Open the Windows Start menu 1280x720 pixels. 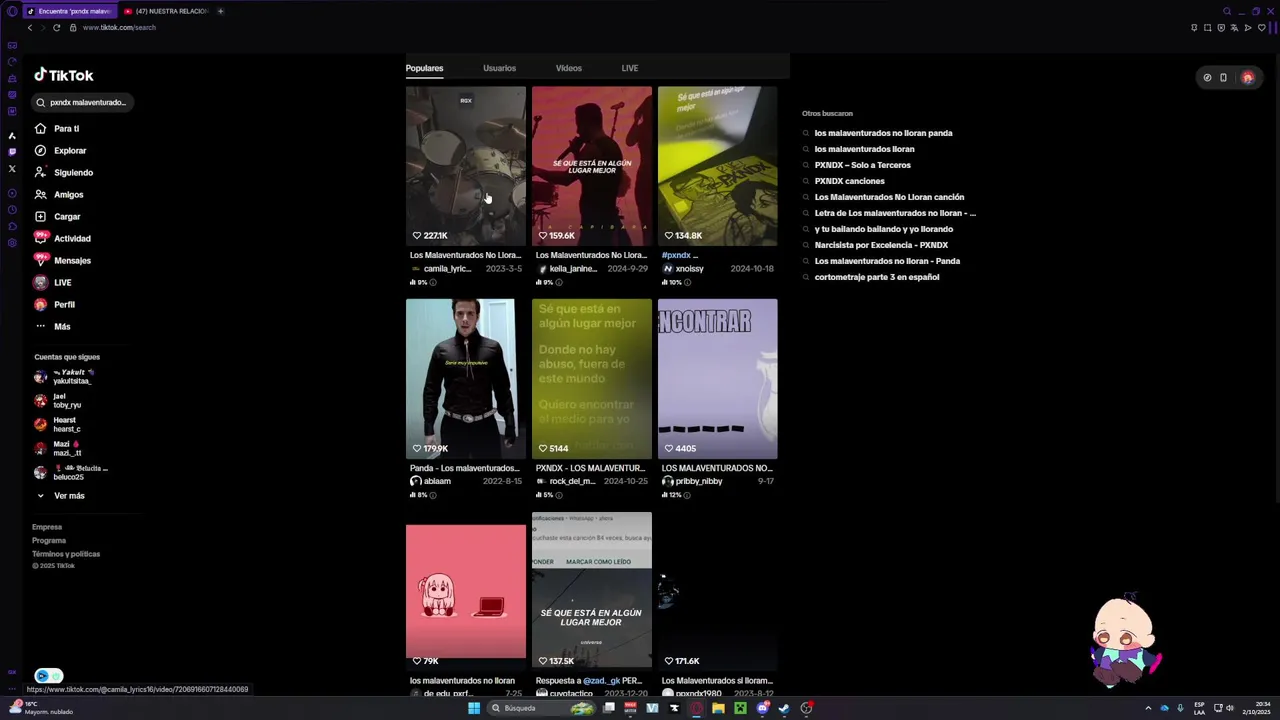click(x=474, y=708)
